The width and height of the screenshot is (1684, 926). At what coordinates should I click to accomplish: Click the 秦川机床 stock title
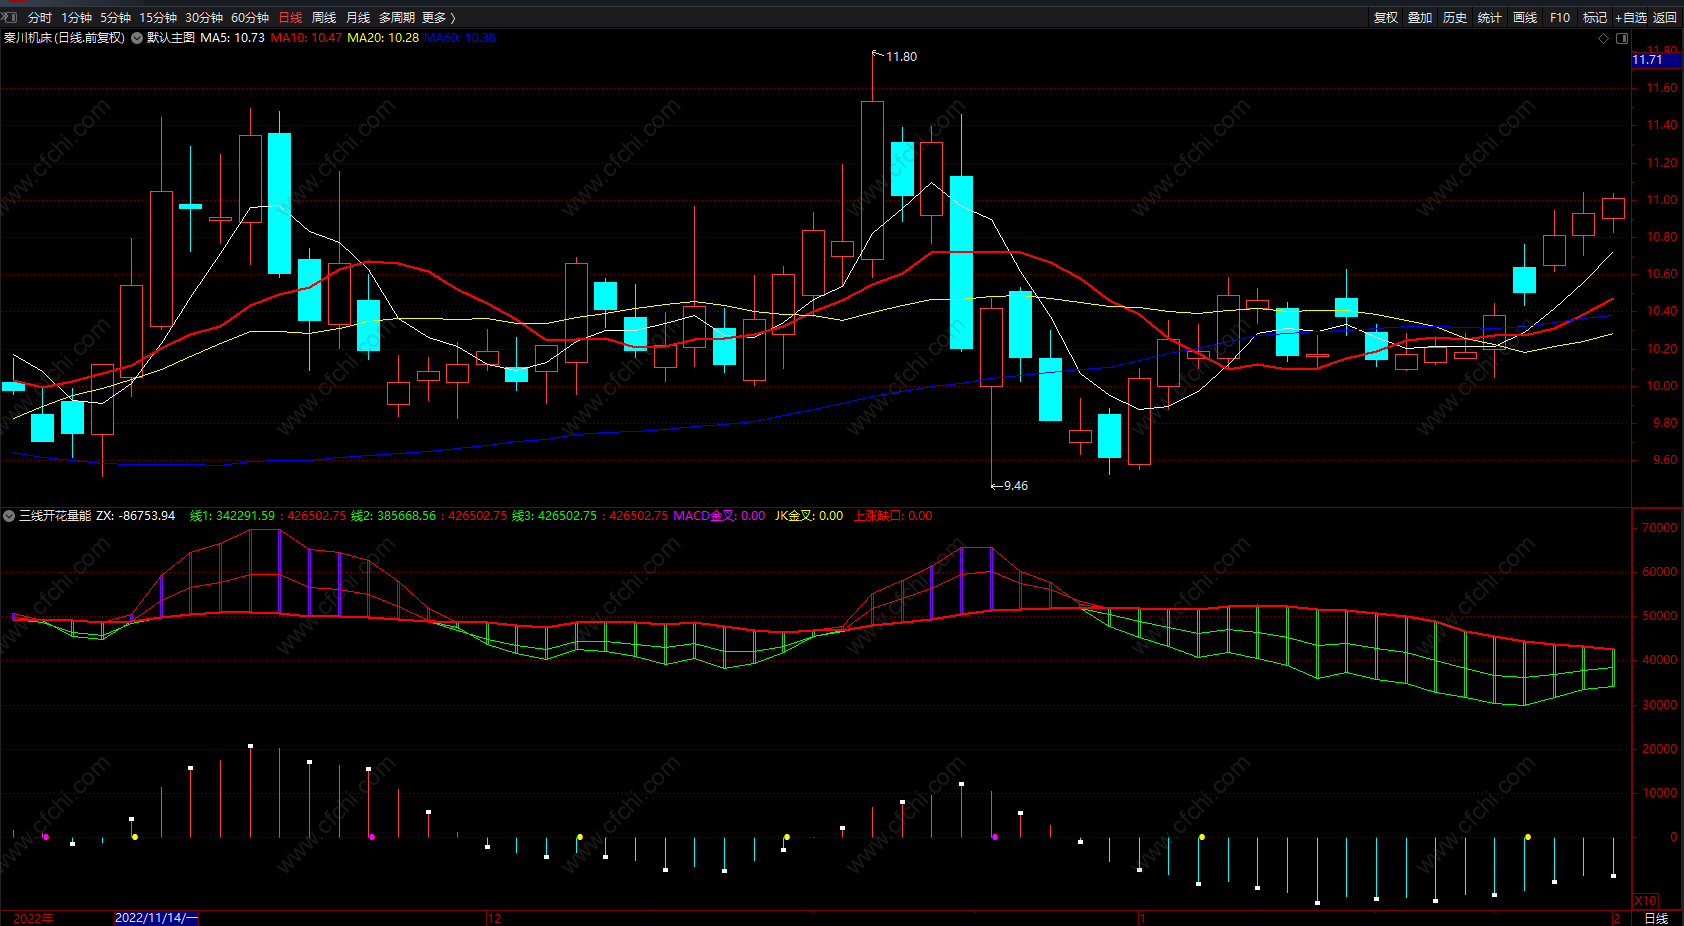click(65, 38)
